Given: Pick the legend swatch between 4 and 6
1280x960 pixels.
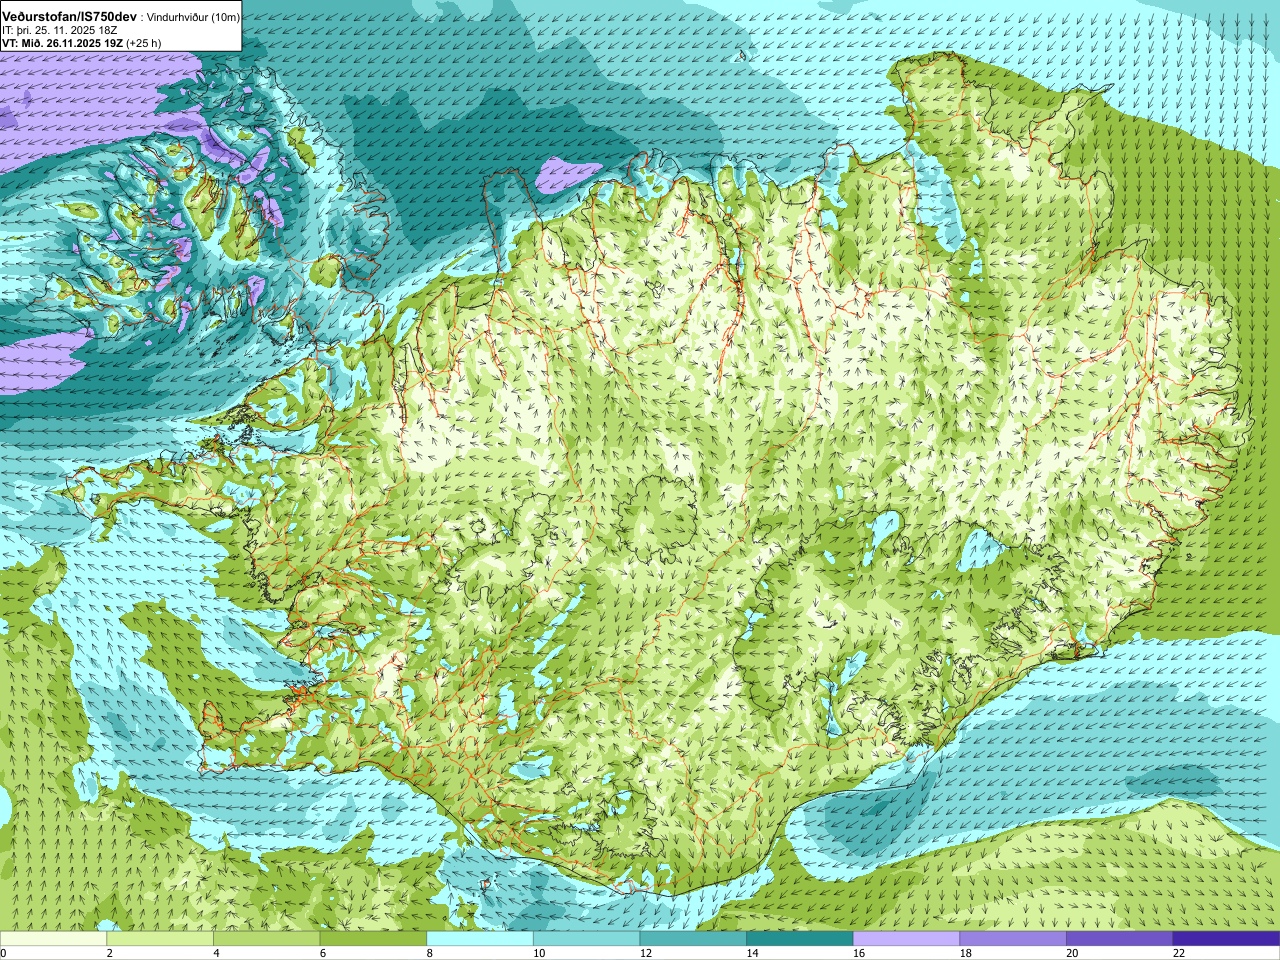Looking at the screenshot, I should (x=266, y=939).
